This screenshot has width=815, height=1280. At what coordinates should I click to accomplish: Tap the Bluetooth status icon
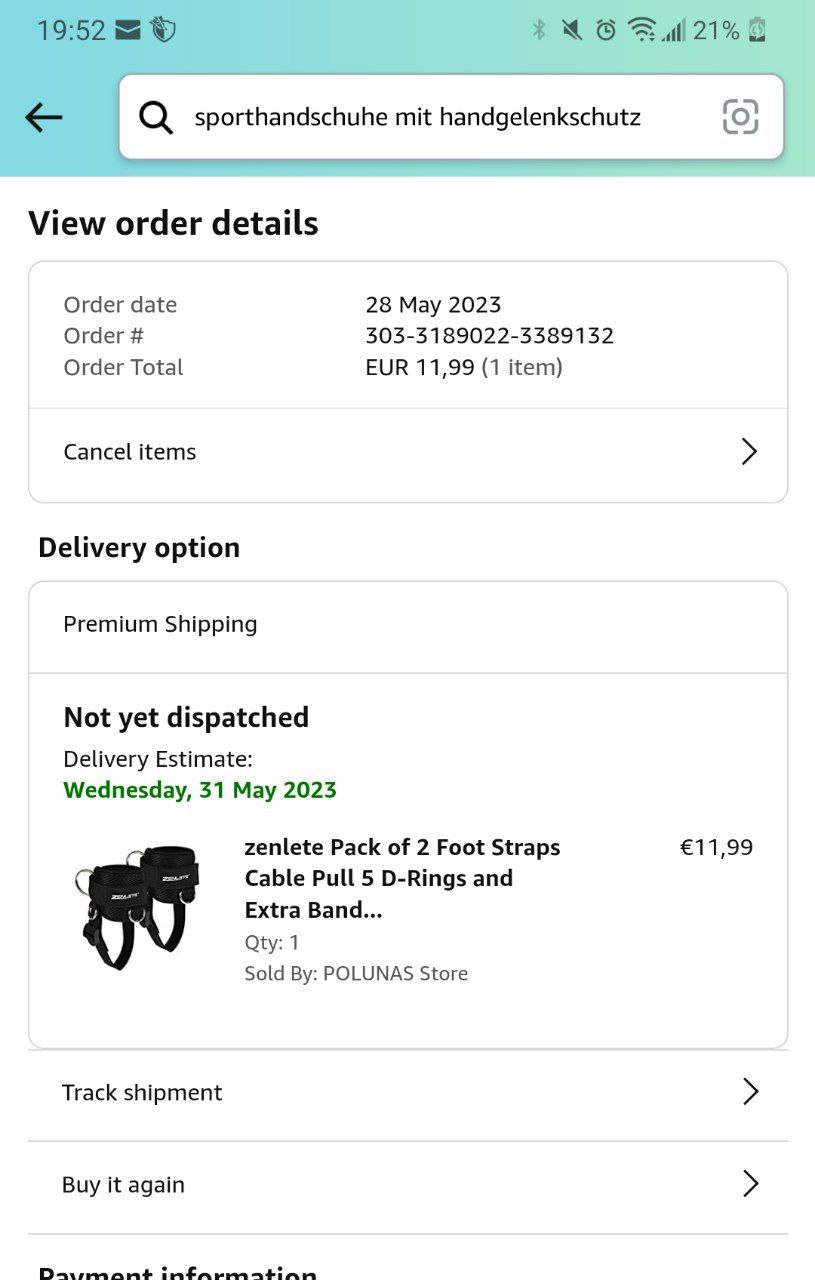coord(539,30)
